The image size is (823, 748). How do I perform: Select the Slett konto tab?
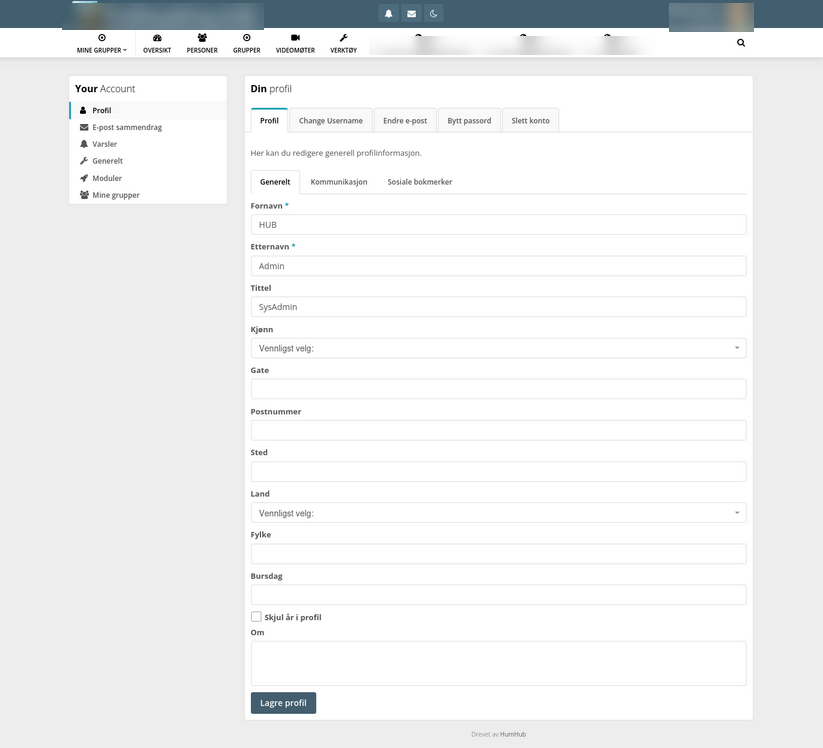pos(530,119)
